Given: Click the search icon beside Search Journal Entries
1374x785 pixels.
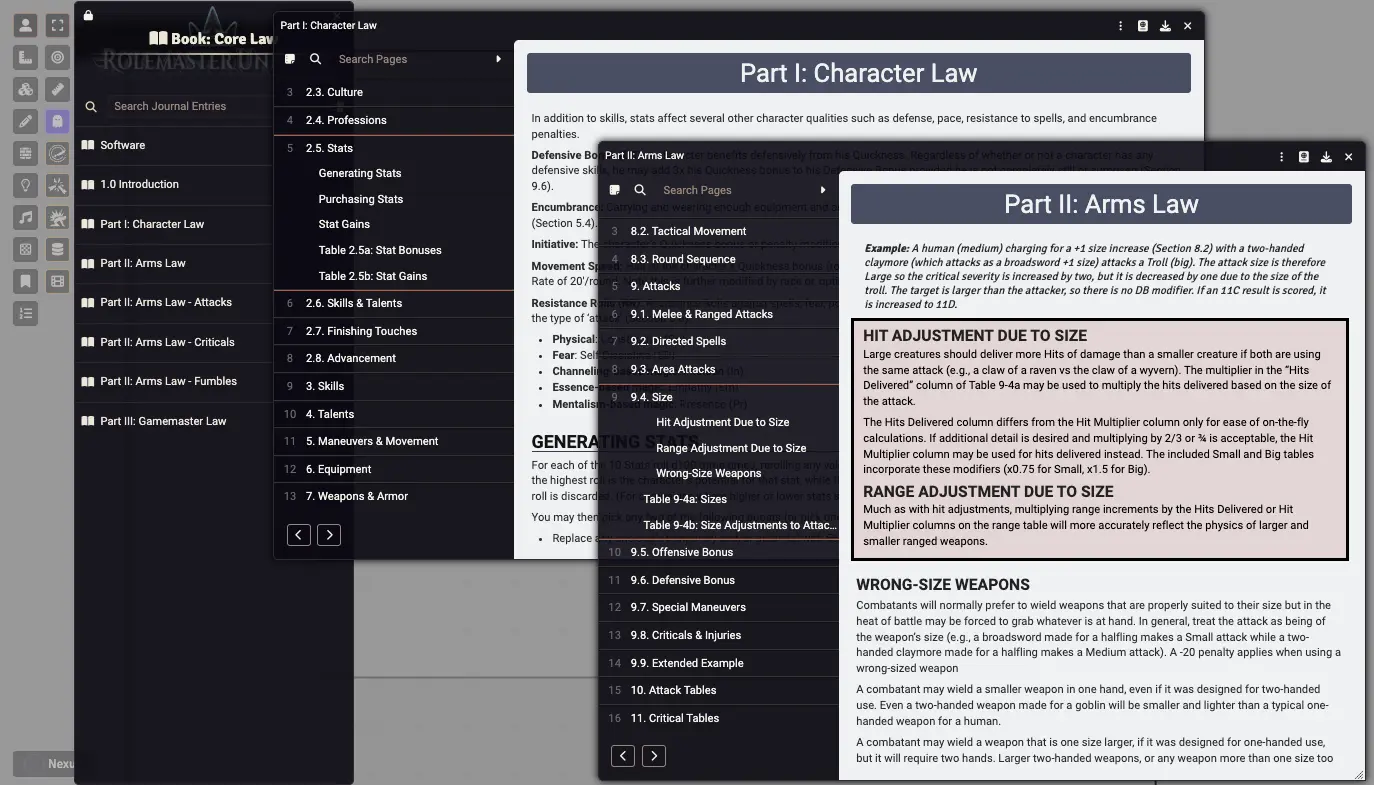Looking at the screenshot, I should tap(91, 106).
